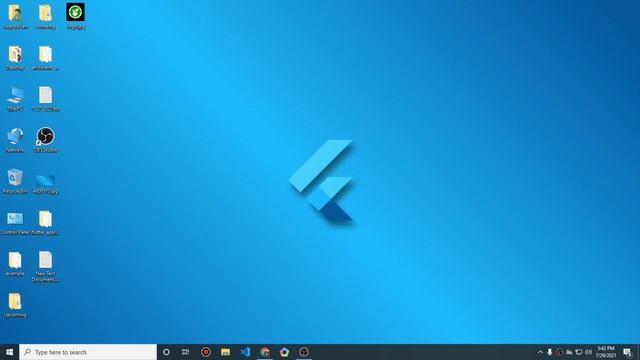Open Visual Studio Code from taskbar

coord(245,352)
